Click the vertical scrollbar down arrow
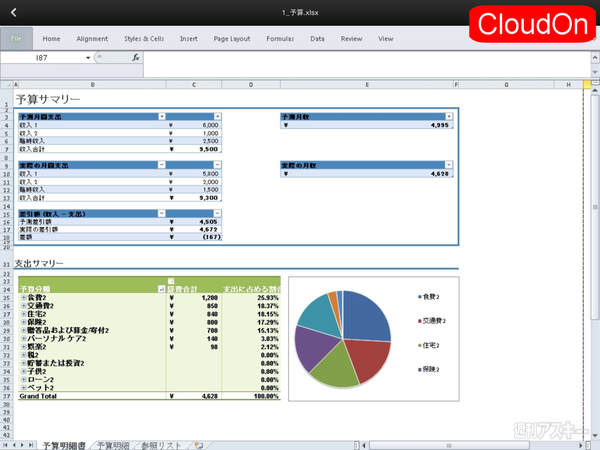600x450 pixels. pos(595,435)
